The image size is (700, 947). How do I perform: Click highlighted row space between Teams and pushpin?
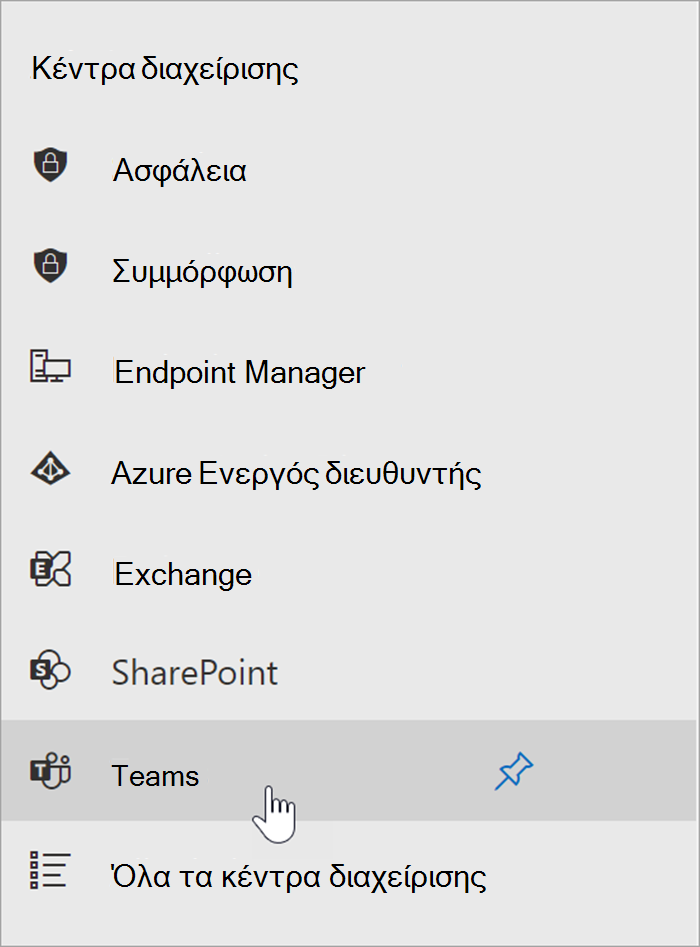(x=346, y=771)
